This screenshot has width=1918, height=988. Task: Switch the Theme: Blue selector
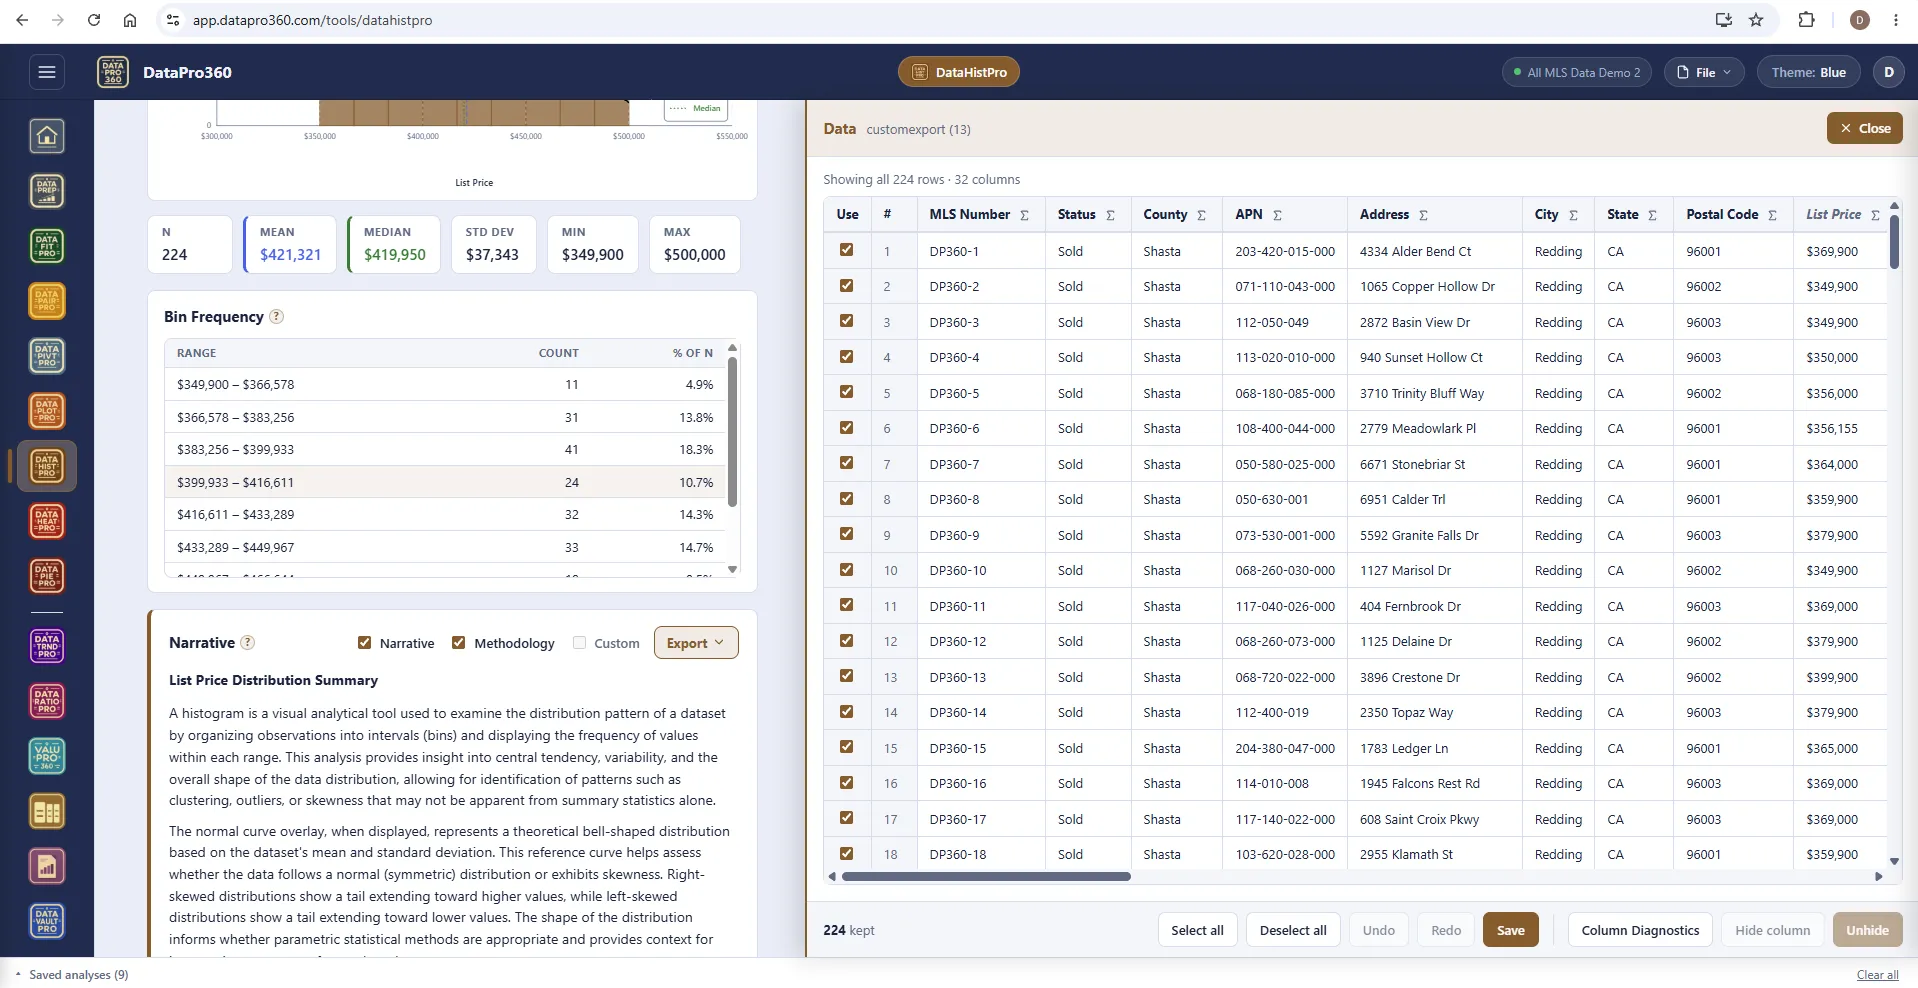coord(1808,72)
